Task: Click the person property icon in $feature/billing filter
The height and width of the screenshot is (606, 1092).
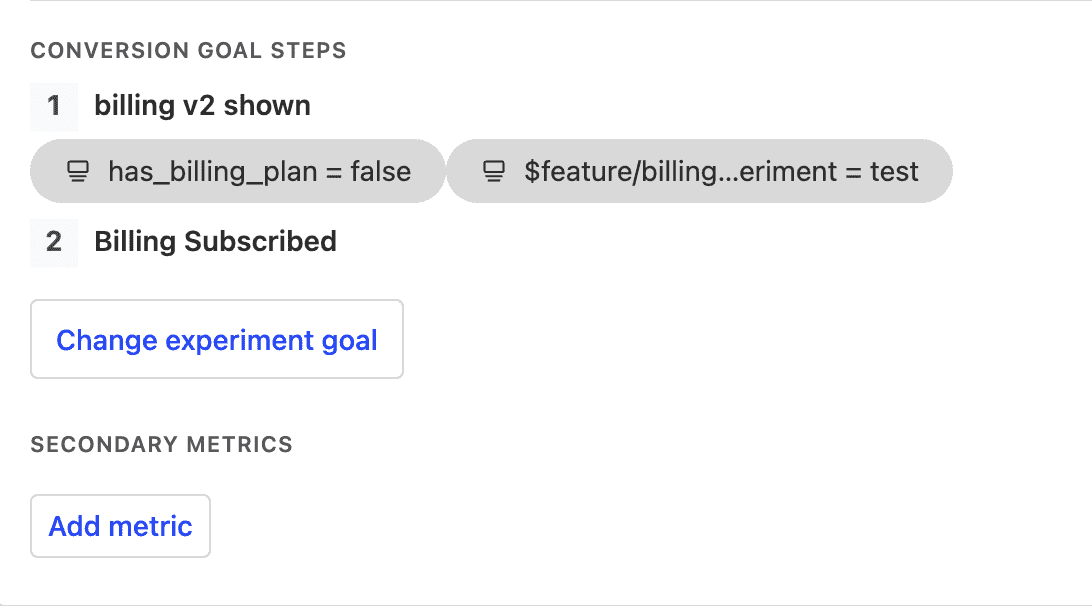Action: 493,172
